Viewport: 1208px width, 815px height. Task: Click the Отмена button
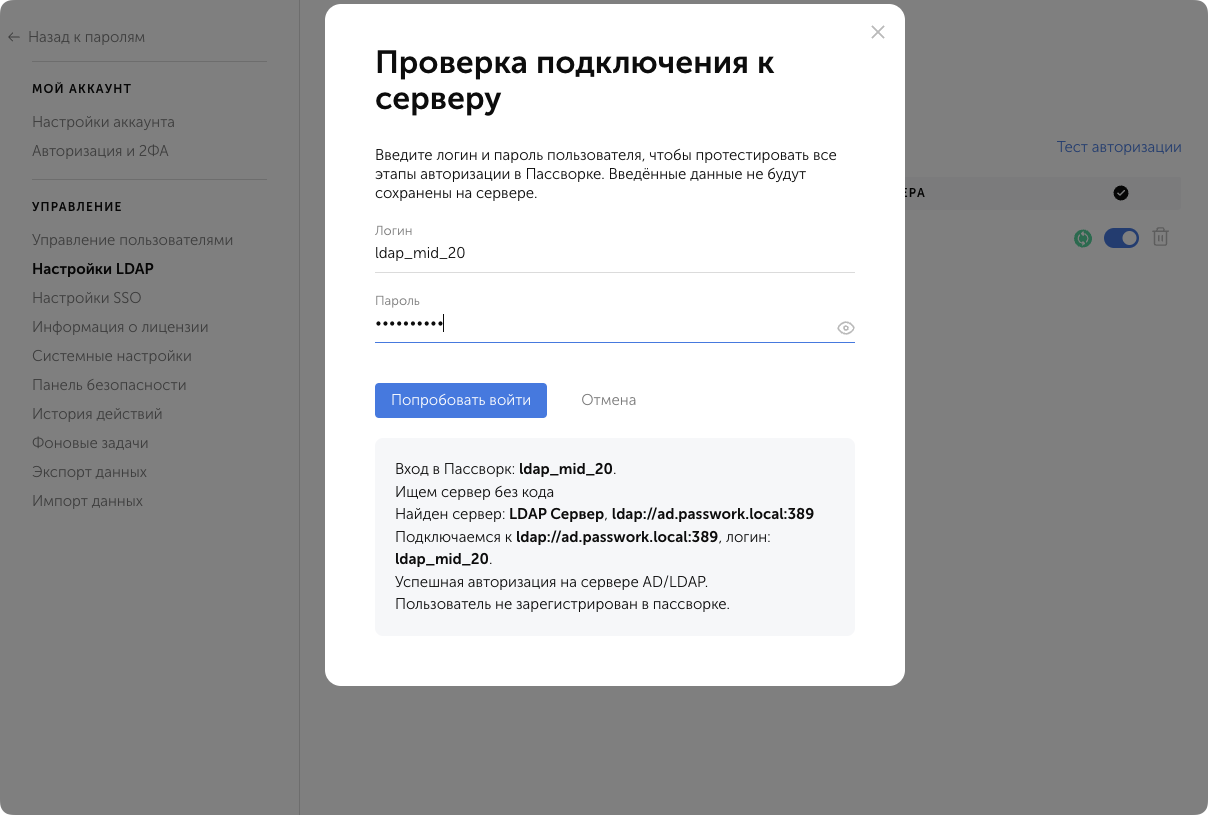point(609,400)
